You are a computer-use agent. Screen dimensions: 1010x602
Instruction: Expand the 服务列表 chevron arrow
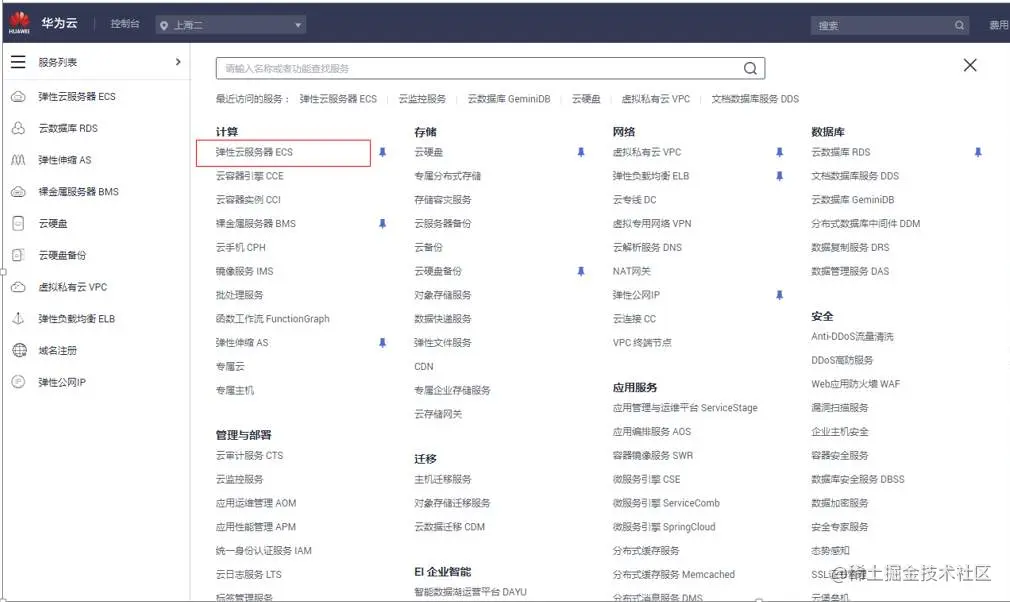point(178,62)
